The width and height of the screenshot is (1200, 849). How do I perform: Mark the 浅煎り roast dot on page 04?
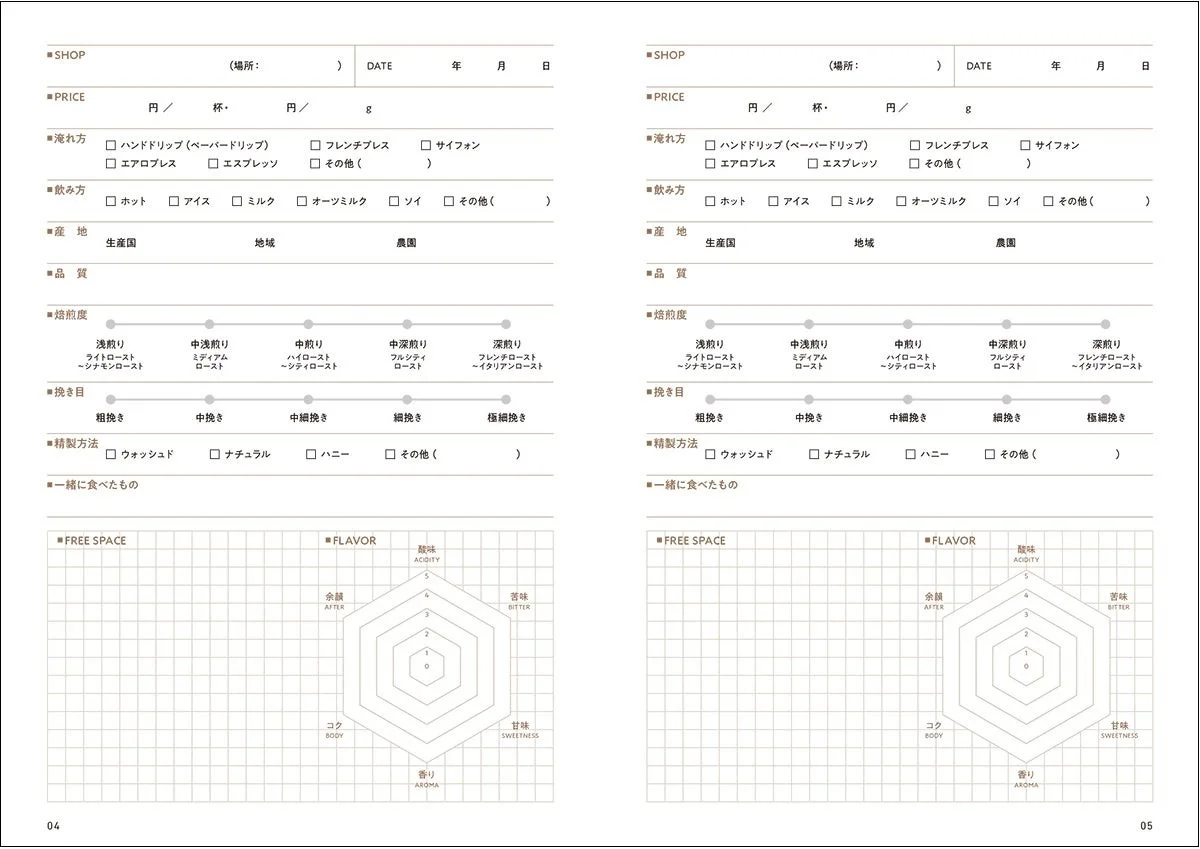[x=111, y=324]
